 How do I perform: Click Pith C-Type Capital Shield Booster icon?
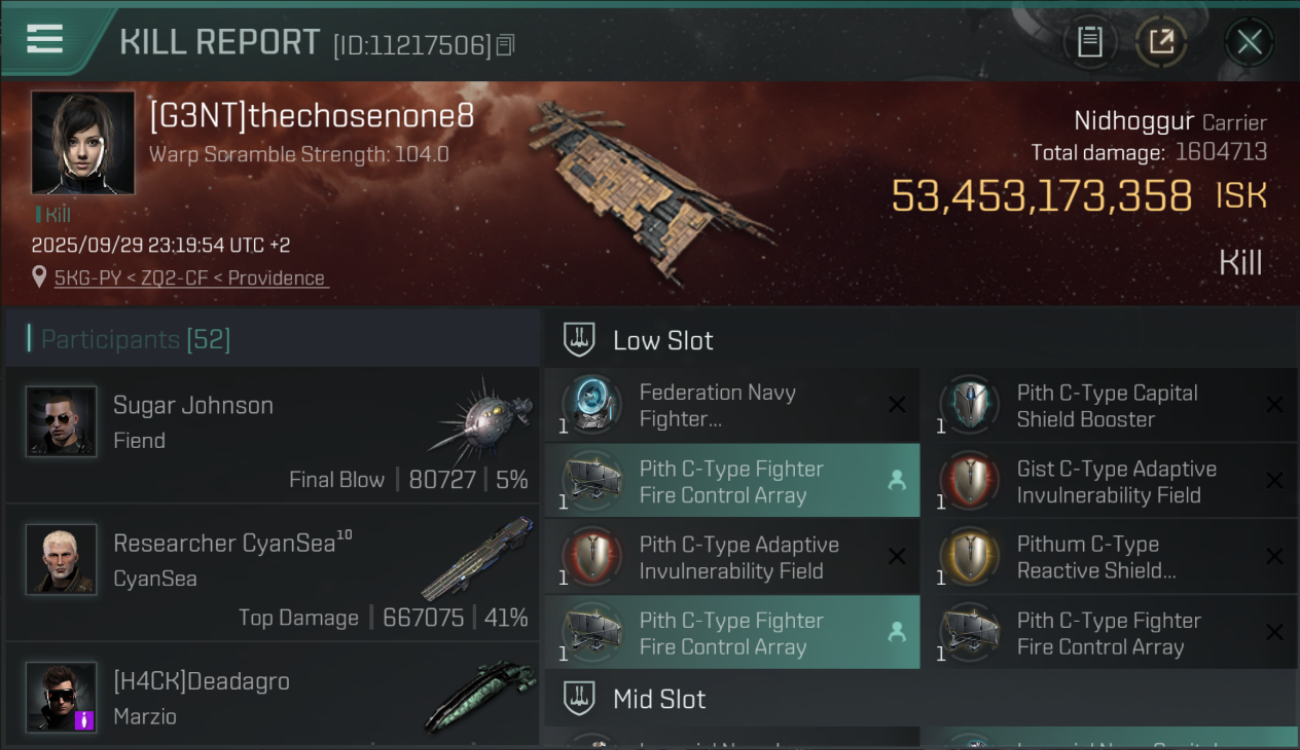tap(970, 405)
